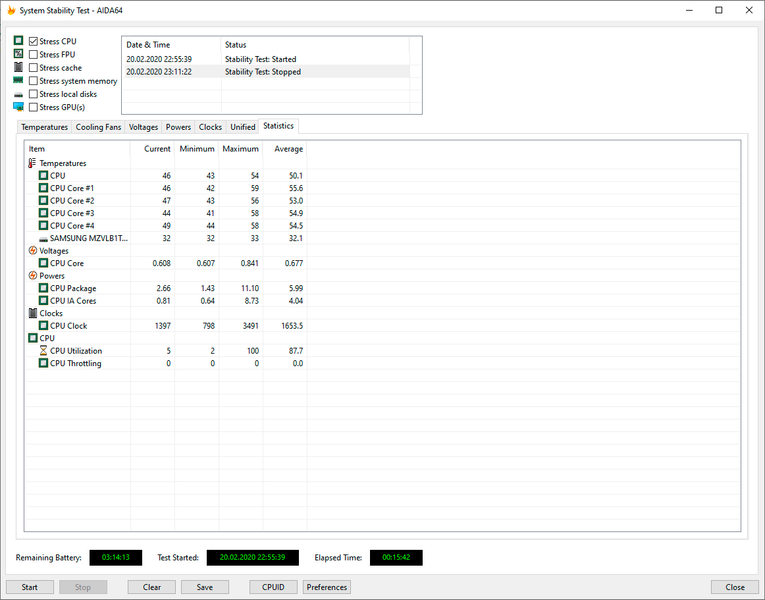Screen dimensions: 765x600
Task: Click the Clear button
Action: pyautogui.click(x=152, y=587)
